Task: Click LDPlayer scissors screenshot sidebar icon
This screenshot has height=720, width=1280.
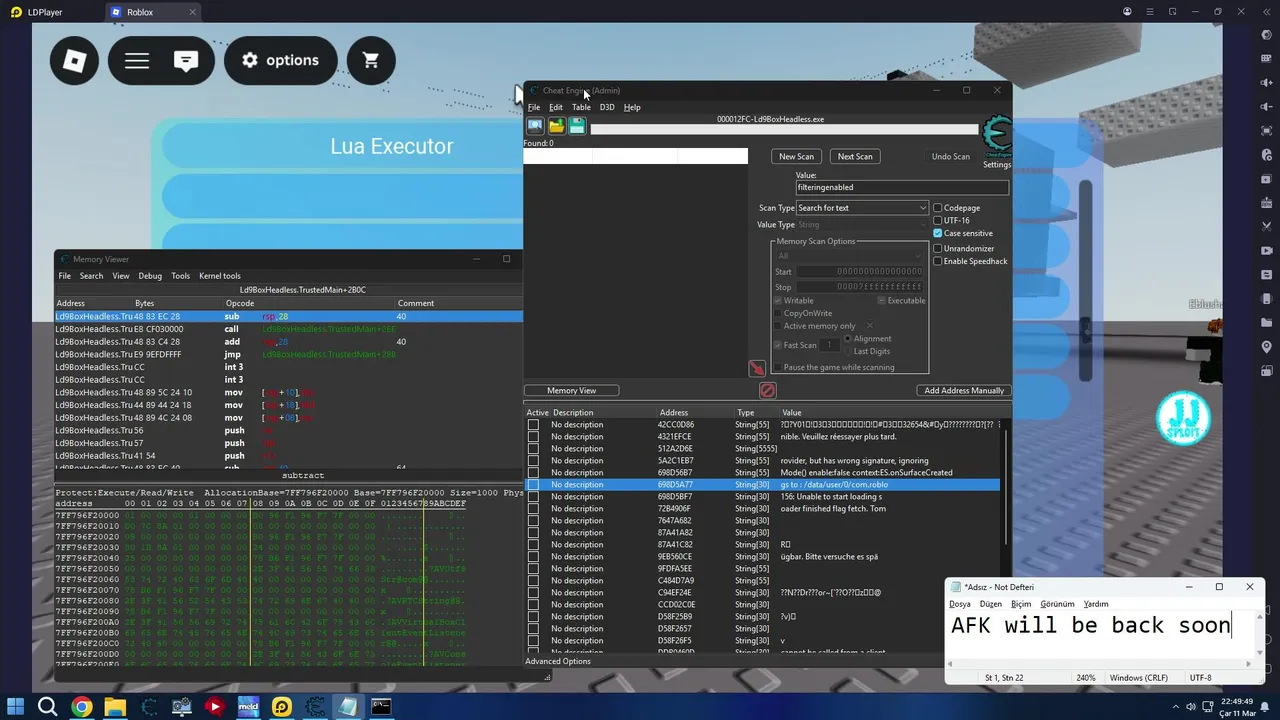Action: point(1267,226)
